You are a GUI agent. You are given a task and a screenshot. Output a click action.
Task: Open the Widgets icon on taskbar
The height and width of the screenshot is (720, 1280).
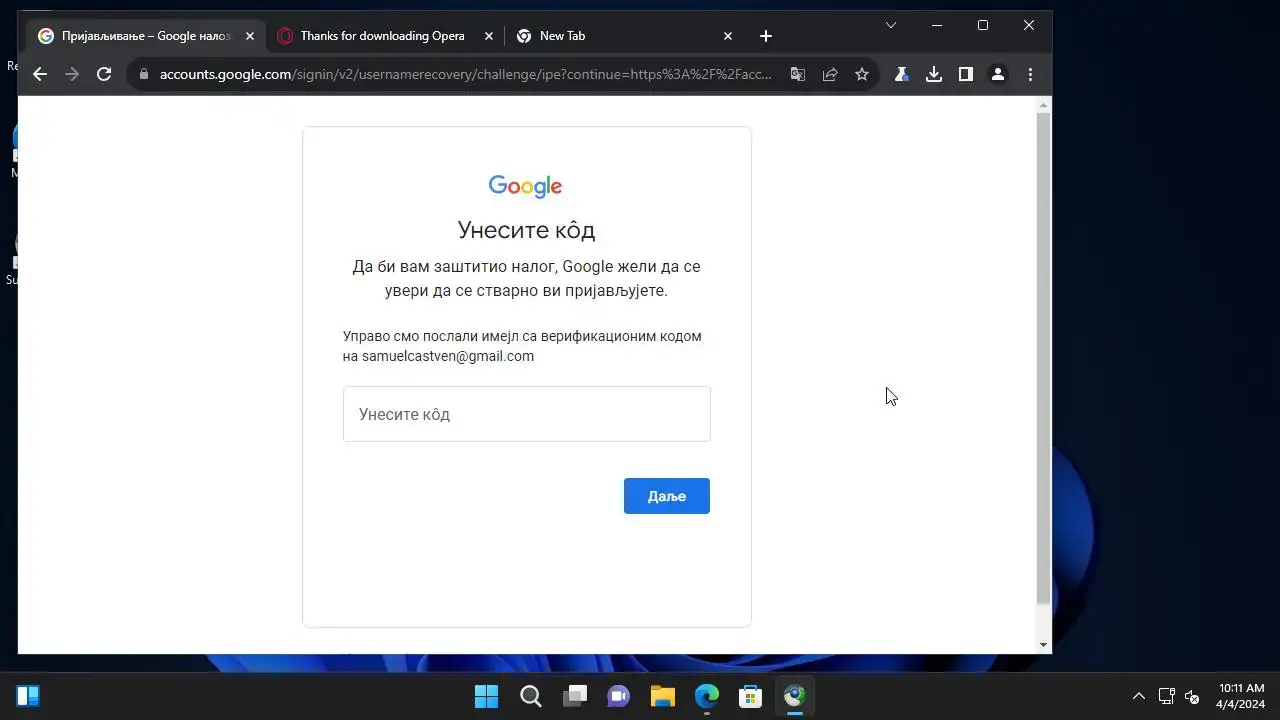point(28,696)
